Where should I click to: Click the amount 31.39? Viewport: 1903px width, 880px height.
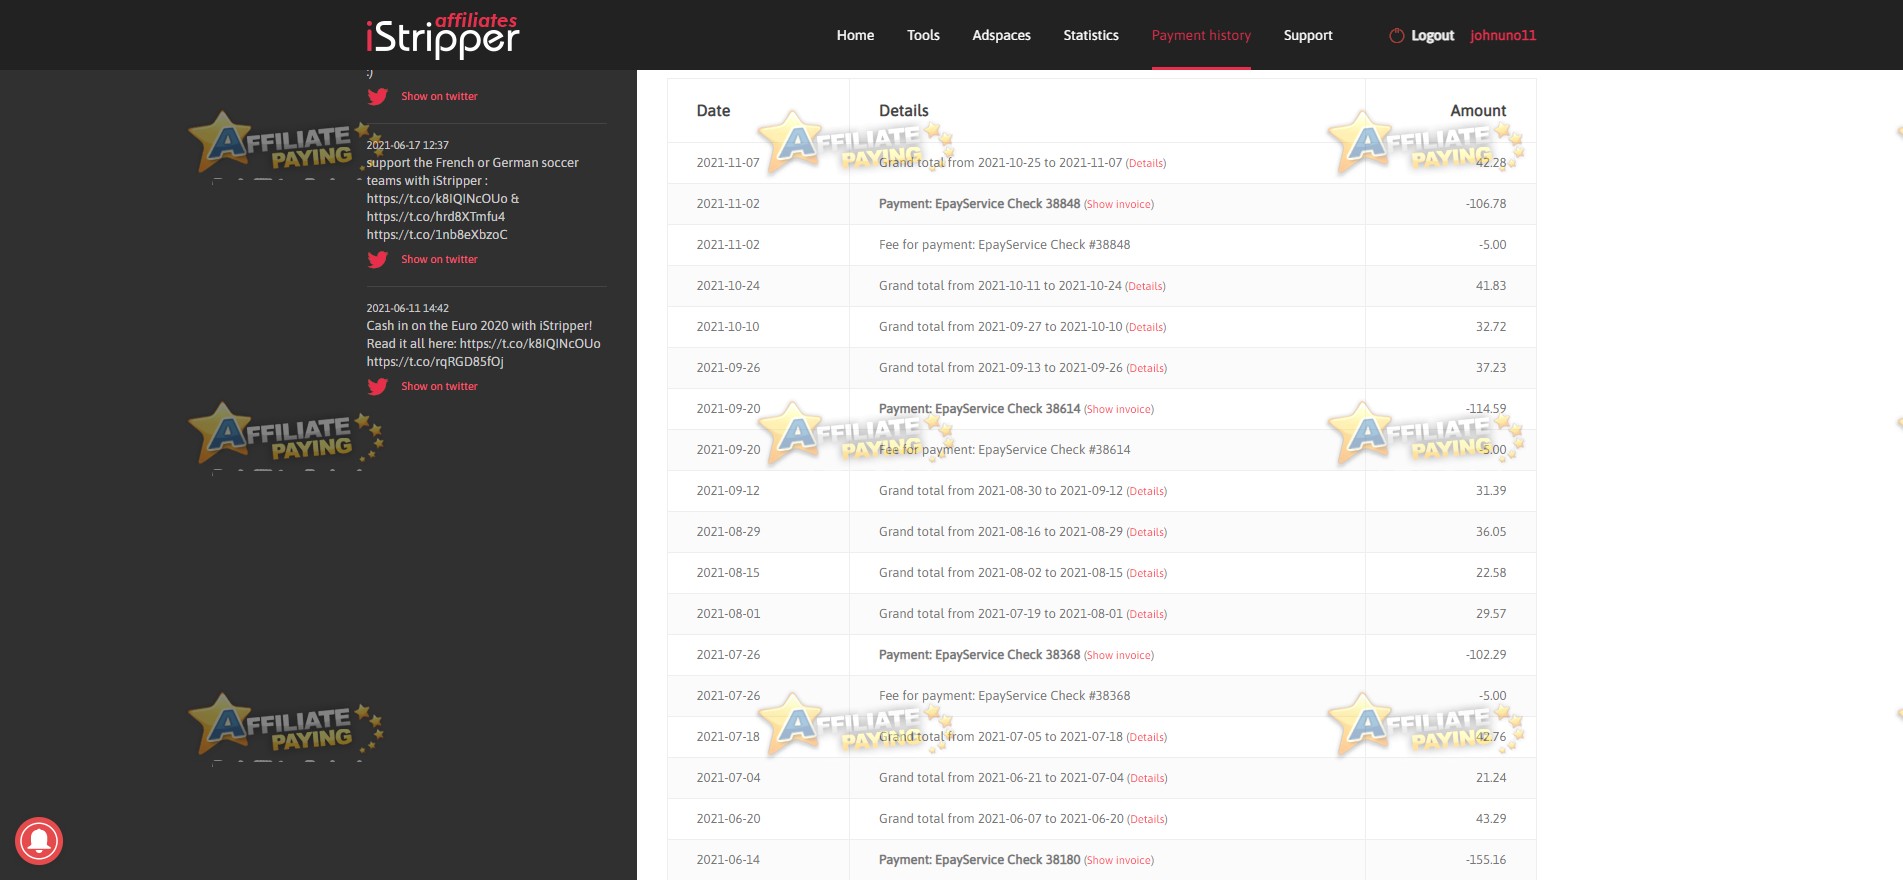1491,490
